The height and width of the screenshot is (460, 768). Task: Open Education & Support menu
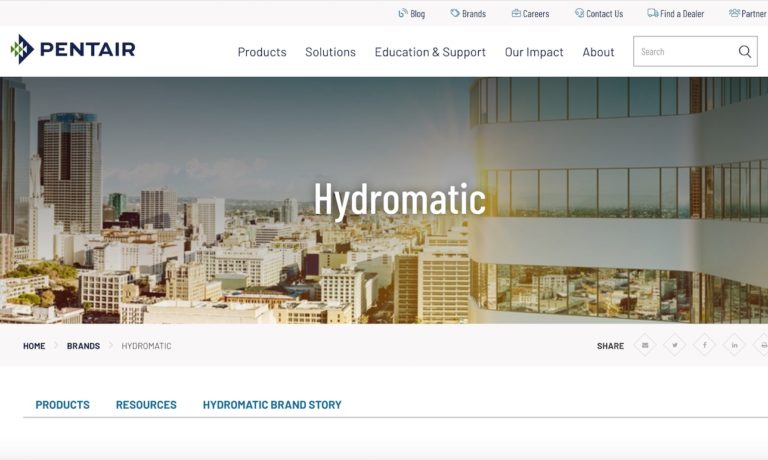[x=430, y=52]
